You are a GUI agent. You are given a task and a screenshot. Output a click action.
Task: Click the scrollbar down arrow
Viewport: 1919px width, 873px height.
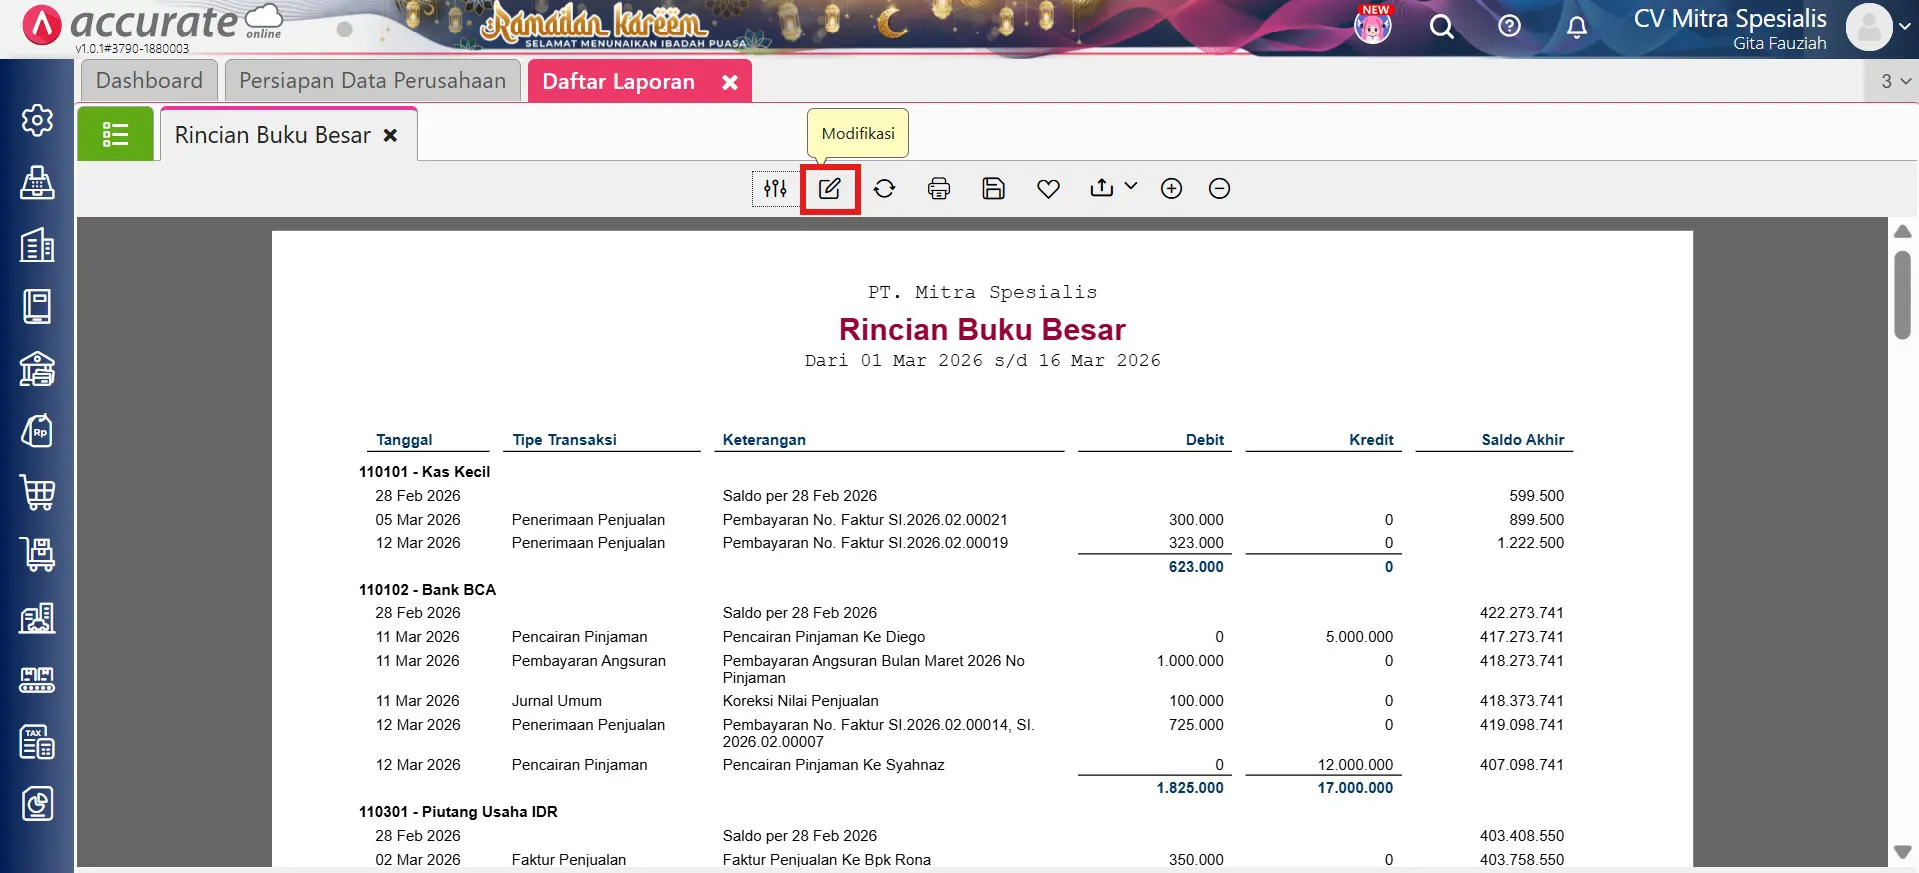[1902, 852]
